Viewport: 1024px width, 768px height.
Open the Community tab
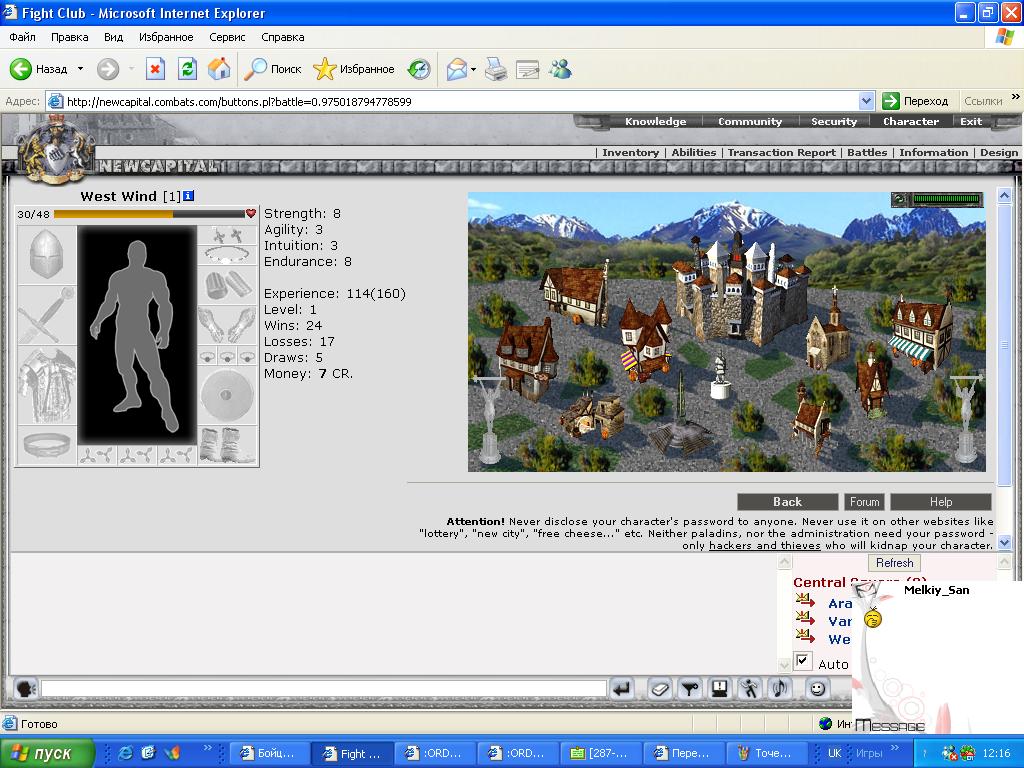750,121
